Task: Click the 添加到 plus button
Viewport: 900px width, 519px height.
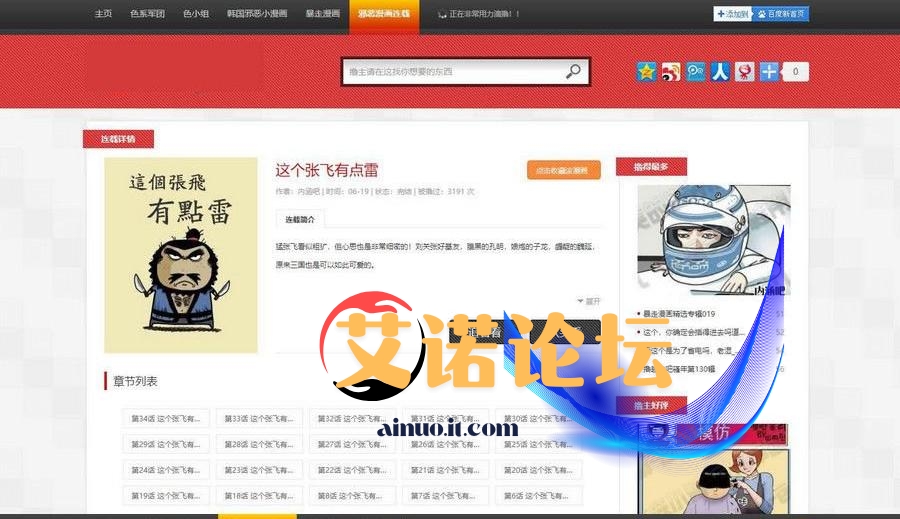Action: click(732, 14)
